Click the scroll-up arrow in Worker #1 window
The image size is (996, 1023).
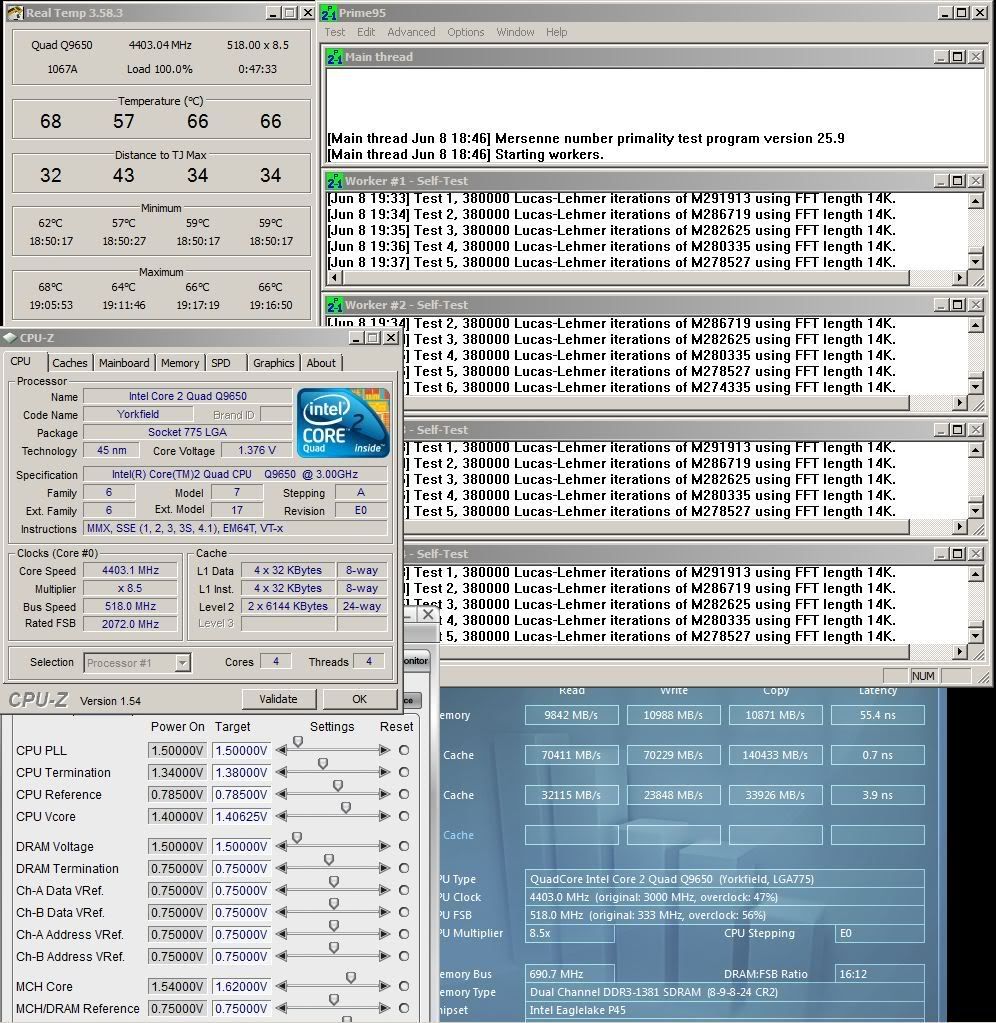(x=976, y=201)
